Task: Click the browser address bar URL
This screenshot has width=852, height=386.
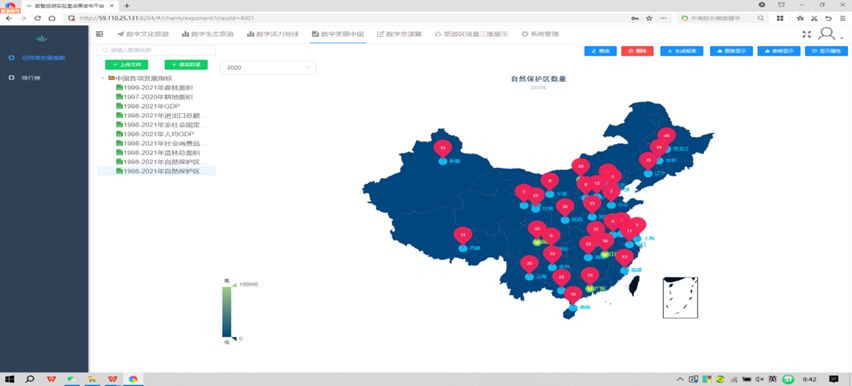Action: click(167, 18)
